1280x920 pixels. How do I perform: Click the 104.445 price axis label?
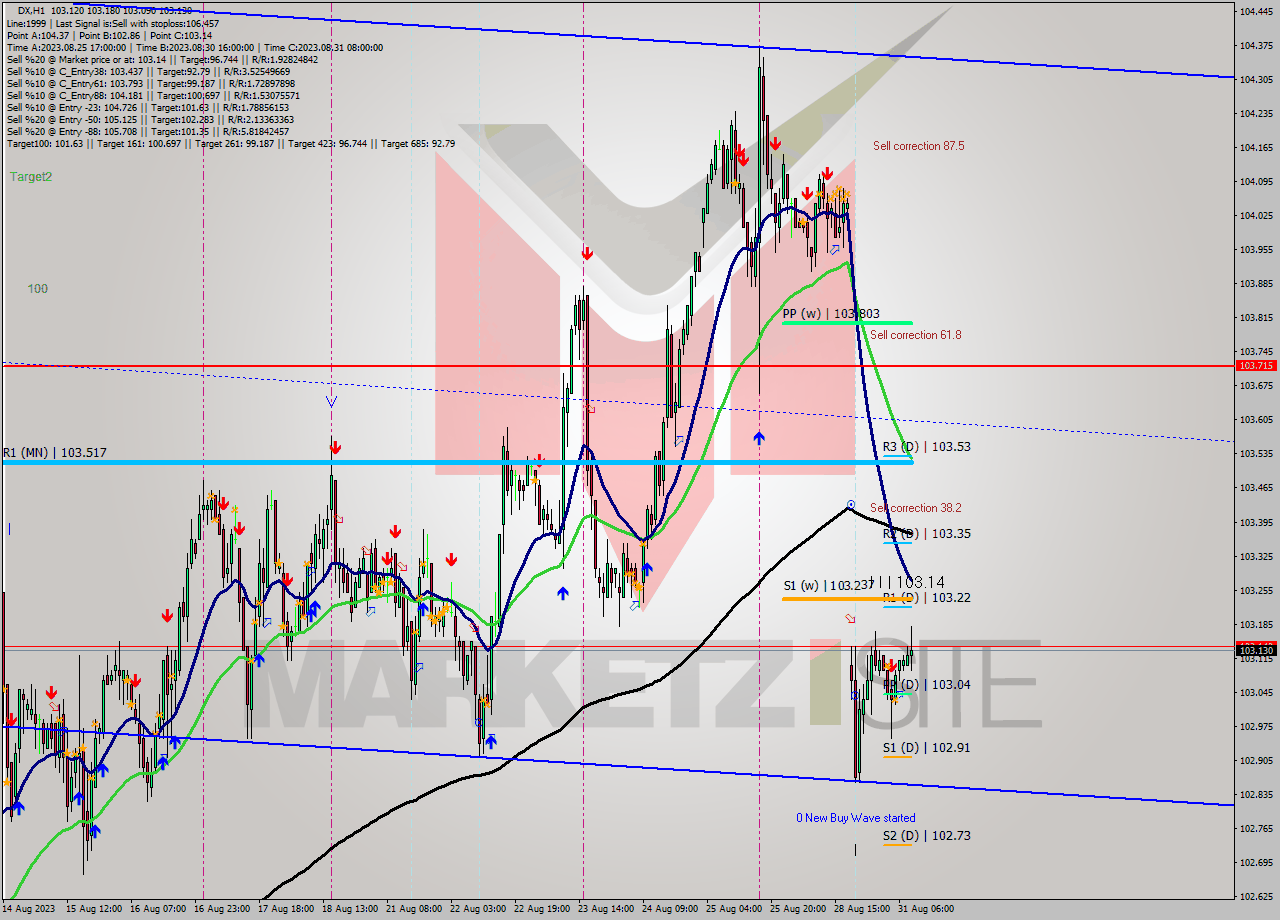pos(1256,11)
